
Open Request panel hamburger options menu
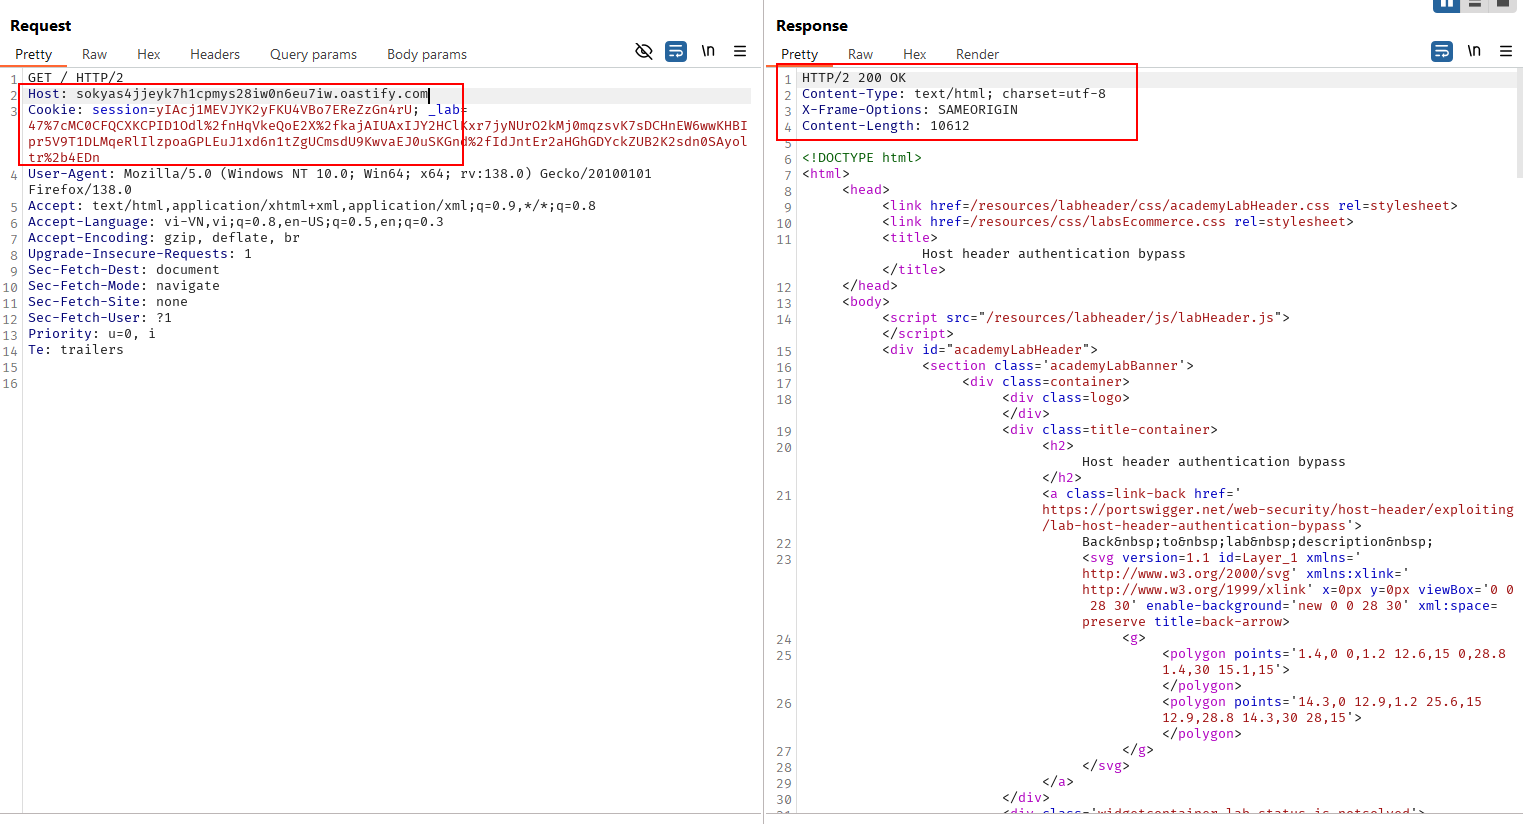point(740,51)
